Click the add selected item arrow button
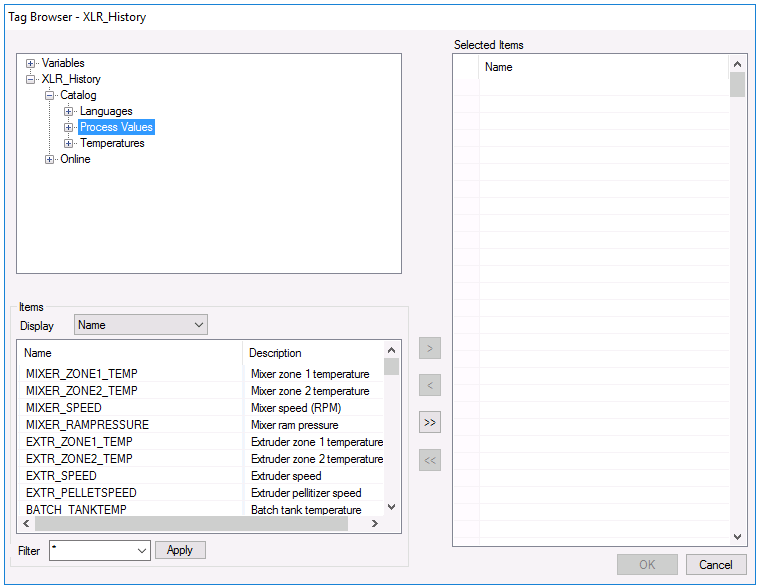This screenshot has width=758, height=588. [430, 348]
